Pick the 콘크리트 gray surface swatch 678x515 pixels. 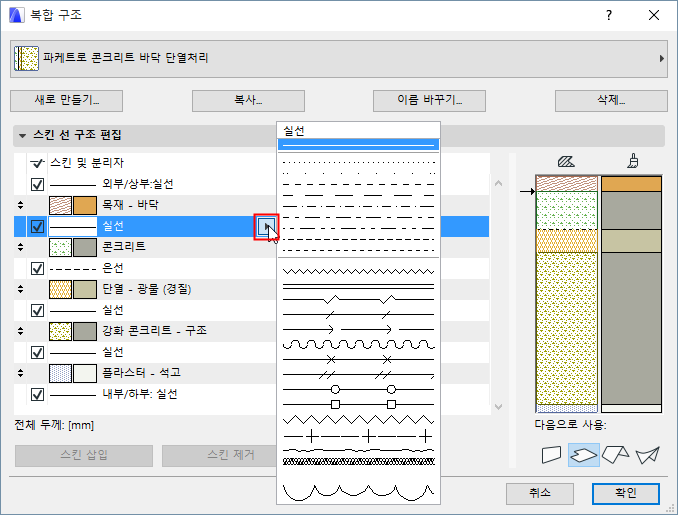tap(85, 247)
